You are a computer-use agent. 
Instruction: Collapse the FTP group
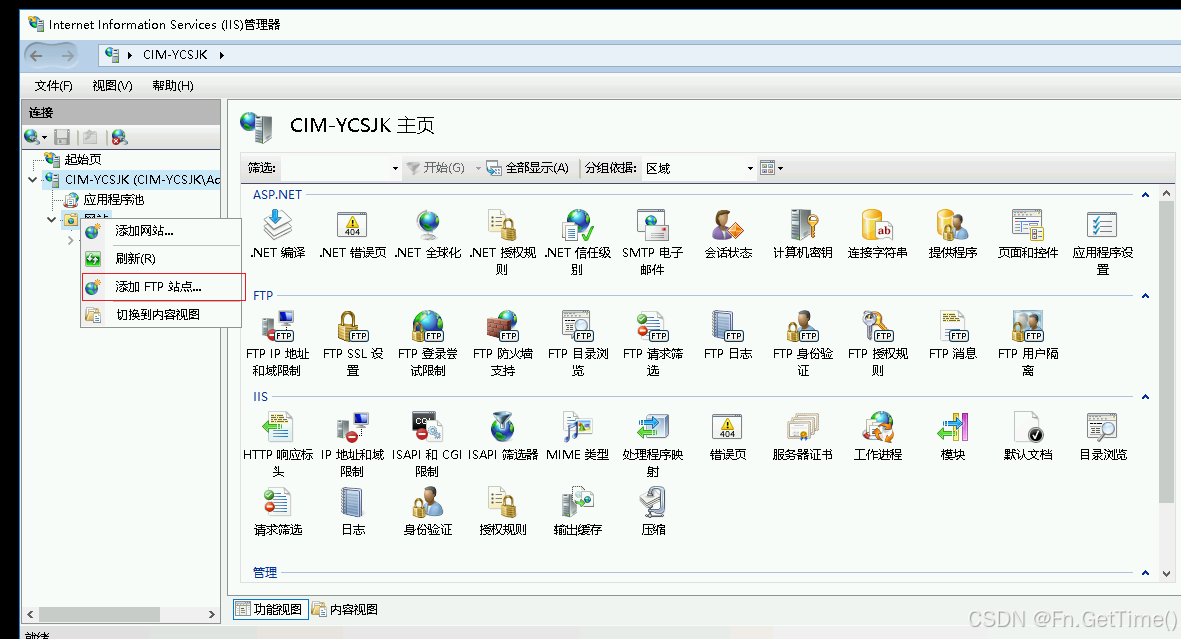pos(1145,296)
